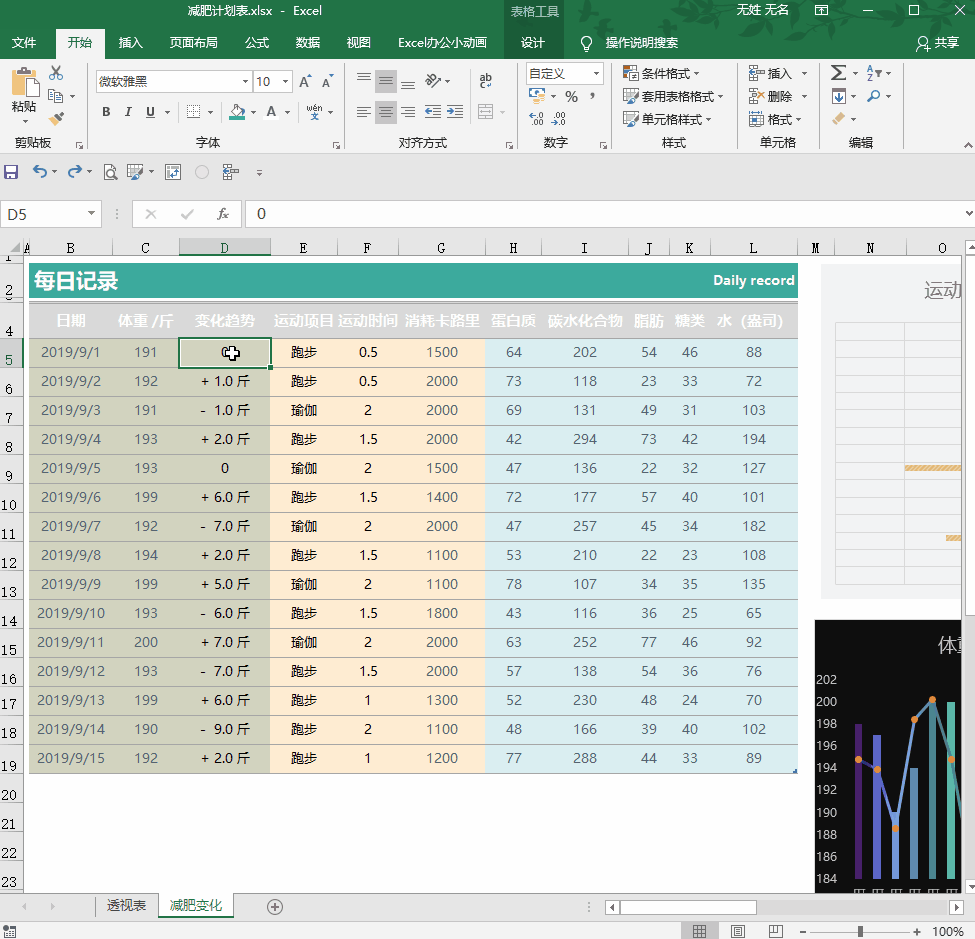Redo the last action
This screenshot has height=939, width=975.
tap(75, 172)
